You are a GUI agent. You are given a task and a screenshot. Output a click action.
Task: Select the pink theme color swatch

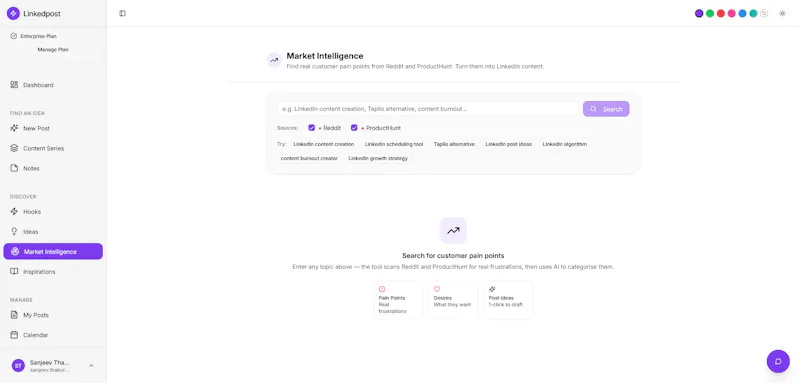coord(731,14)
